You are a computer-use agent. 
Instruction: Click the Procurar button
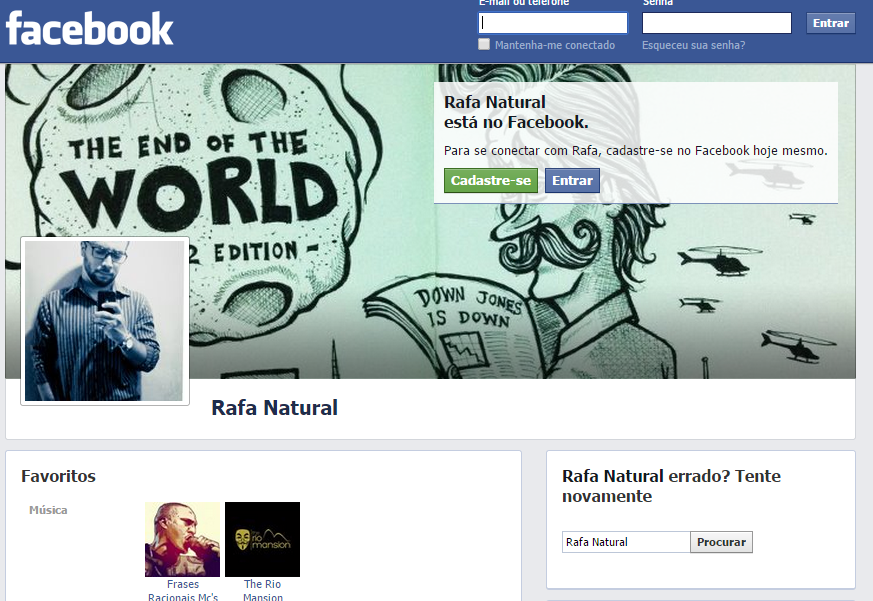tap(722, 542)
